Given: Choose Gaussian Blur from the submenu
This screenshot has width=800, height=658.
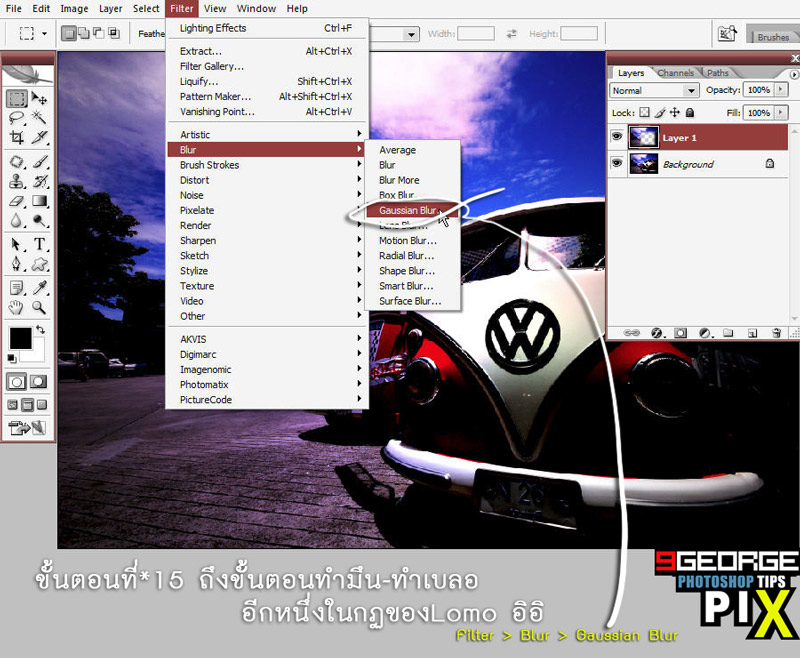Looking at the screenshot, I should point(413,210).
